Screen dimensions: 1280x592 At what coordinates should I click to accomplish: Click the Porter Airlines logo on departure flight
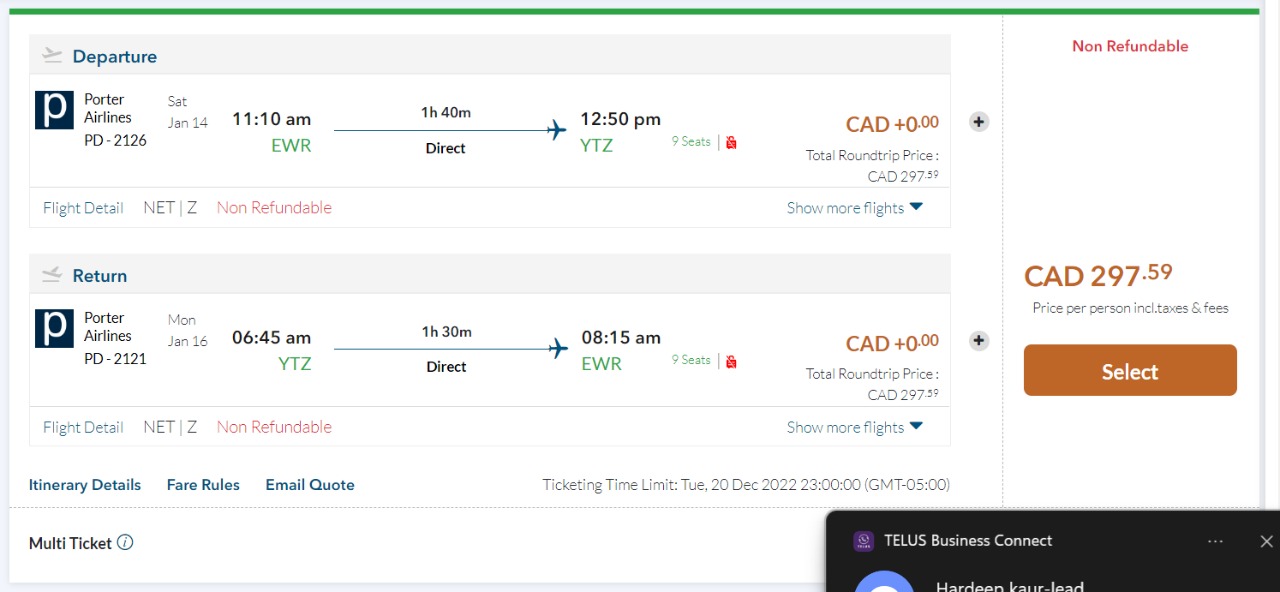pos(54,110)
